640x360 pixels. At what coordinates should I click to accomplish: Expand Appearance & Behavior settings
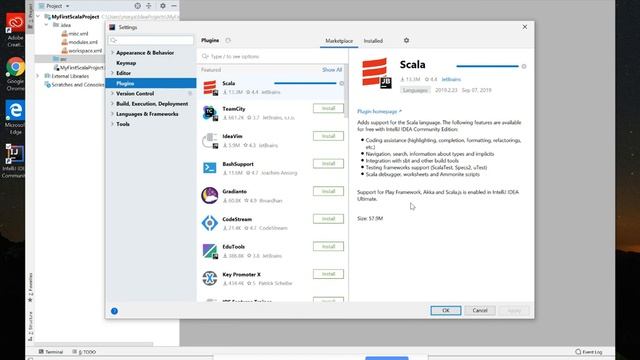click(113, 53)
